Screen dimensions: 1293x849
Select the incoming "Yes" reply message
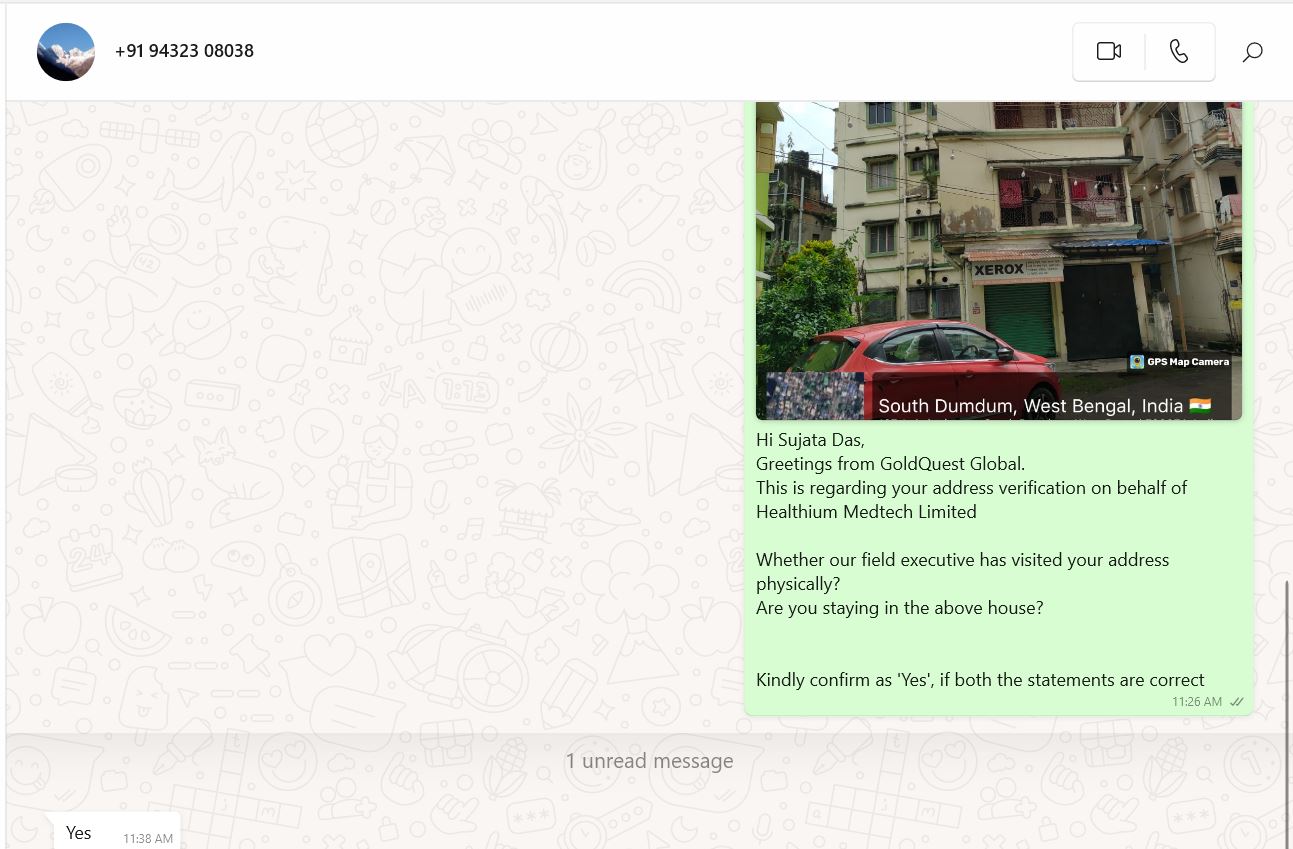[117, 832]
